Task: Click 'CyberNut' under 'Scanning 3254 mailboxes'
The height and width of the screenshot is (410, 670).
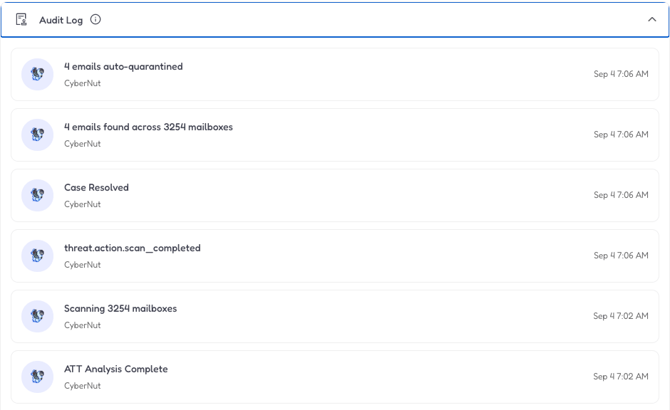Action: (82, 325)
